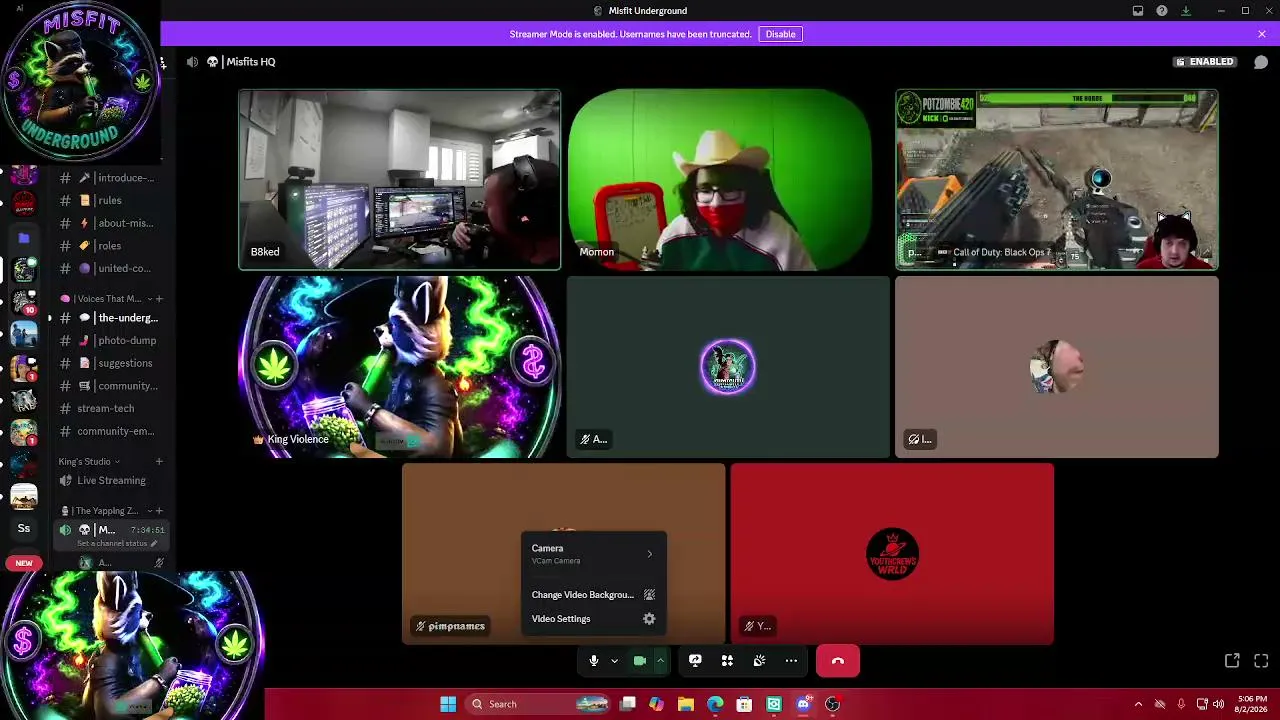Click the green download update icon

click(x=1186, y=11)
